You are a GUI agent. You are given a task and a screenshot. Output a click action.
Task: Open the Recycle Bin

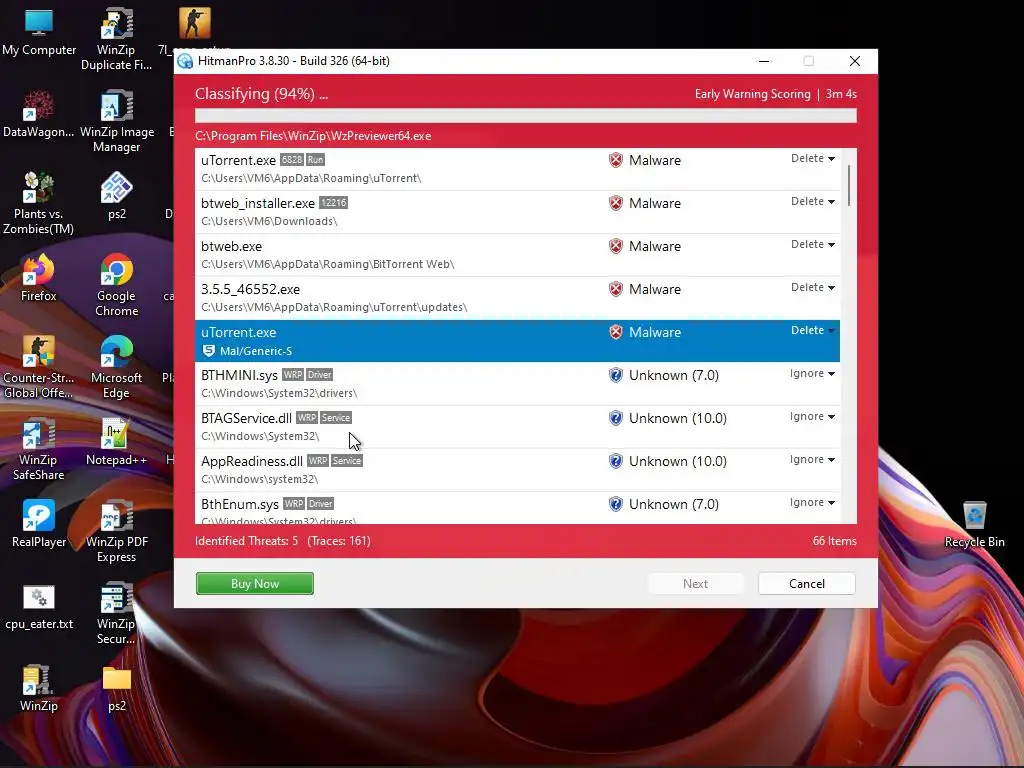(x=974, y=523)
